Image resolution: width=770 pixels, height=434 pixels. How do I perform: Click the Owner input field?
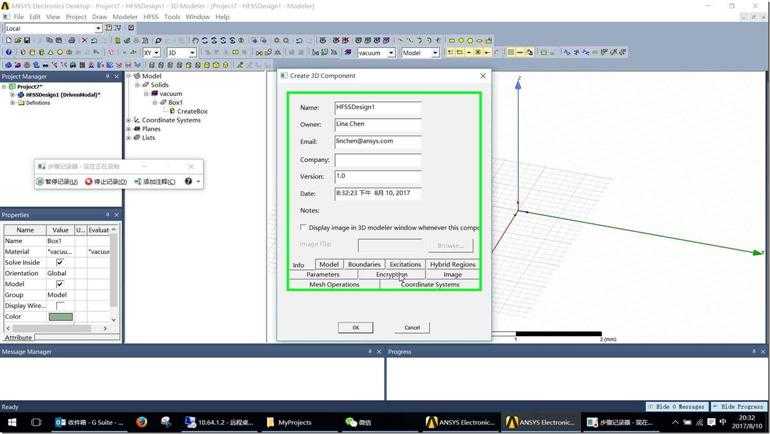[x=378, y=124]
